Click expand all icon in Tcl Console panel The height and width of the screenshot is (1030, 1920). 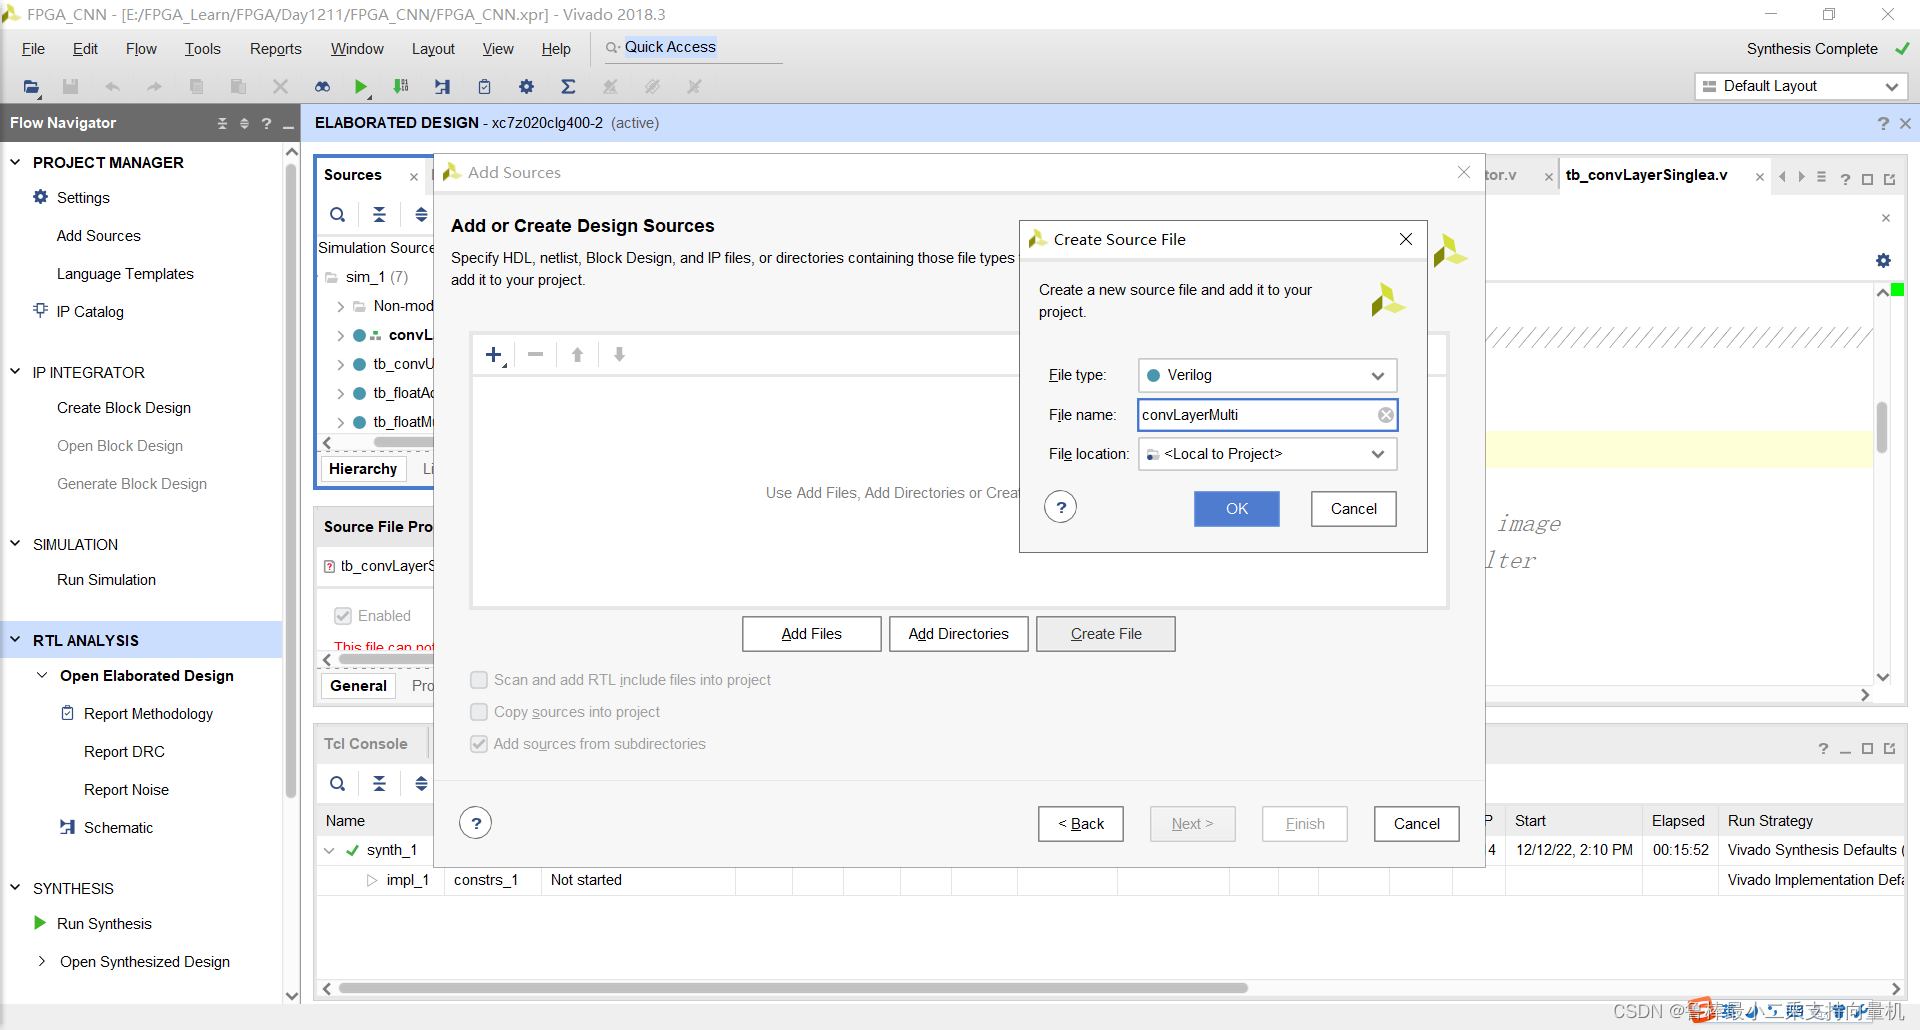[421, 784]
